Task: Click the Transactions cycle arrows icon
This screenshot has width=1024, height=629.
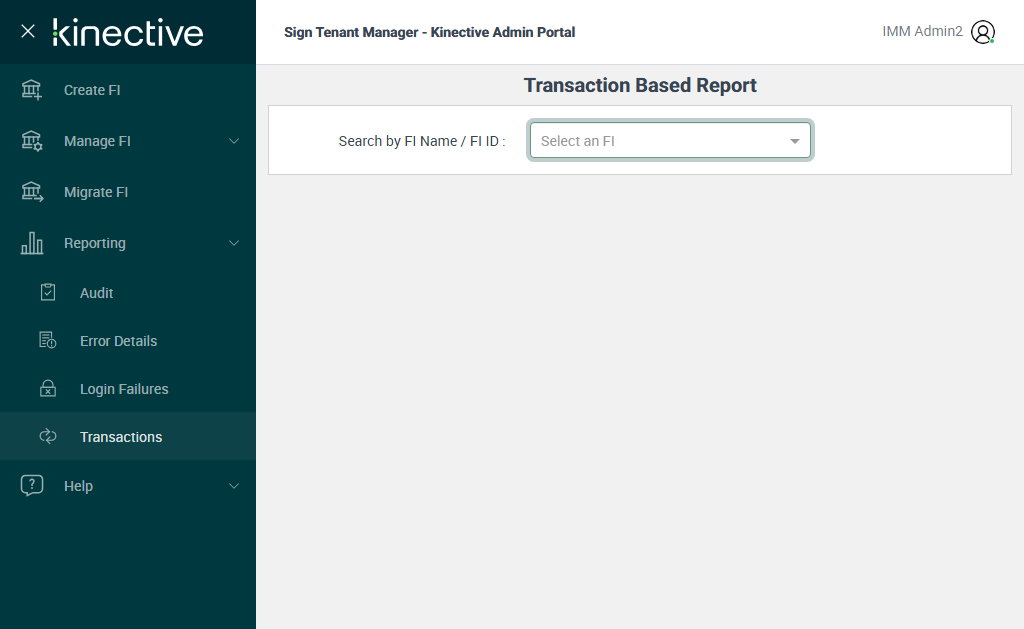Action: point(48,436)
